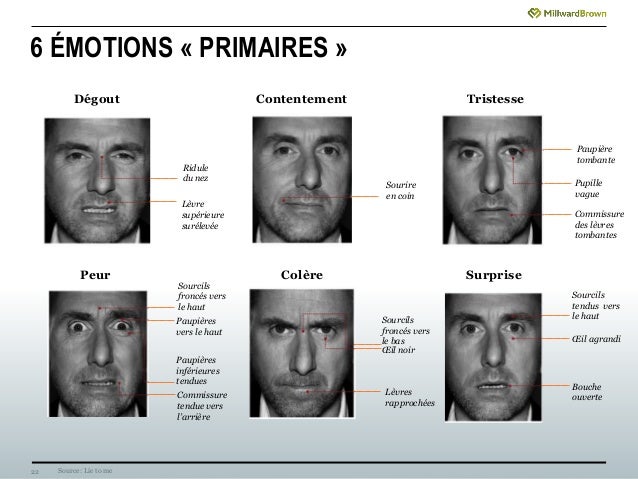Click the 'Commissure tendue vers l'arrière' annotation

tap(202, 406)
